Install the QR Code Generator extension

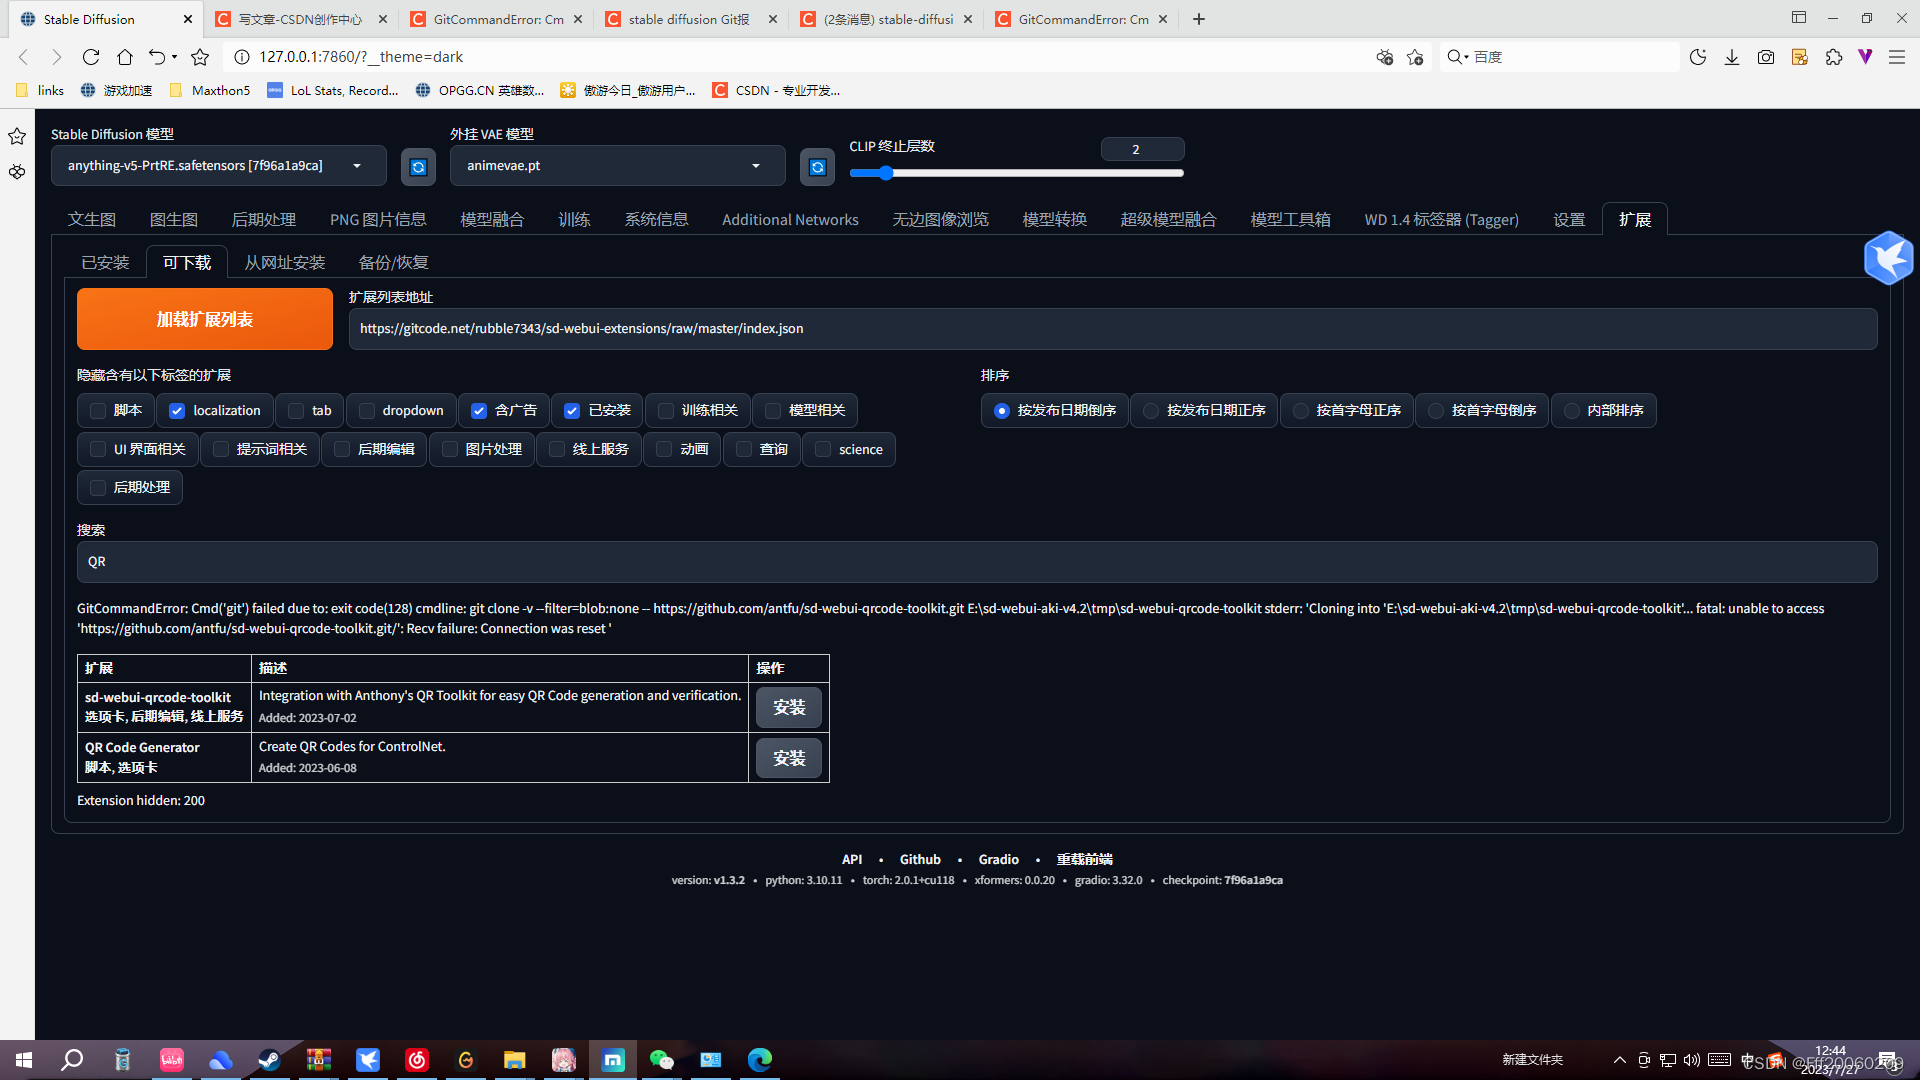click(x=788, y=757)
